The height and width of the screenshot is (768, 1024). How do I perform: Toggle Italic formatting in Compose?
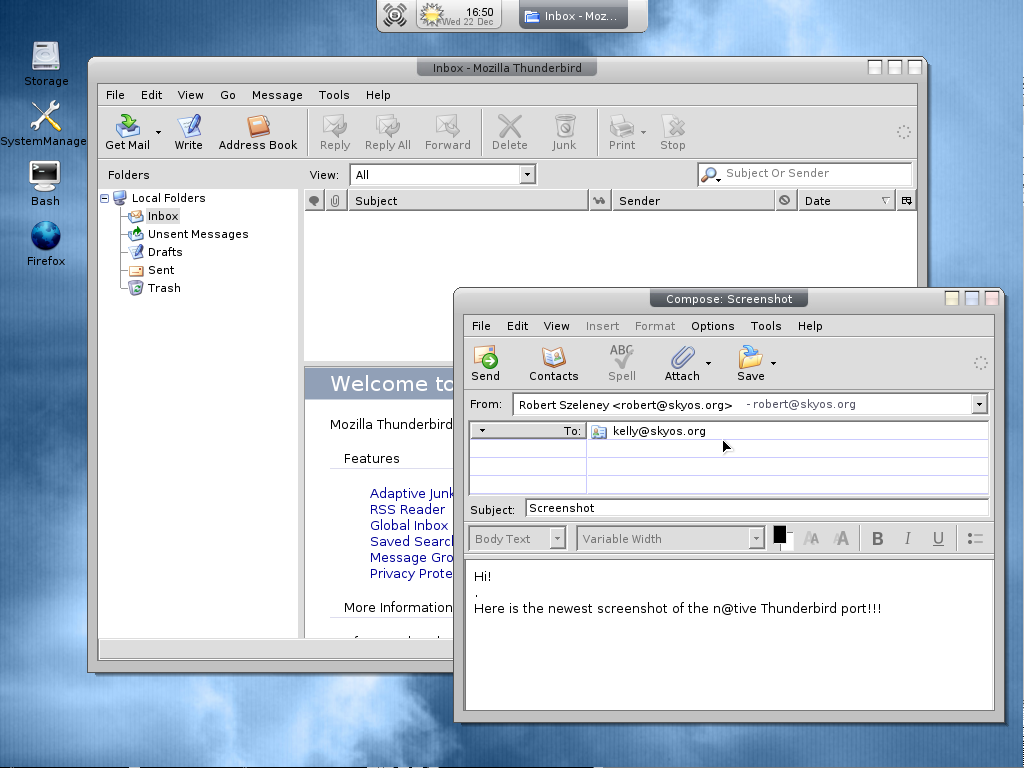pos(908,539)
